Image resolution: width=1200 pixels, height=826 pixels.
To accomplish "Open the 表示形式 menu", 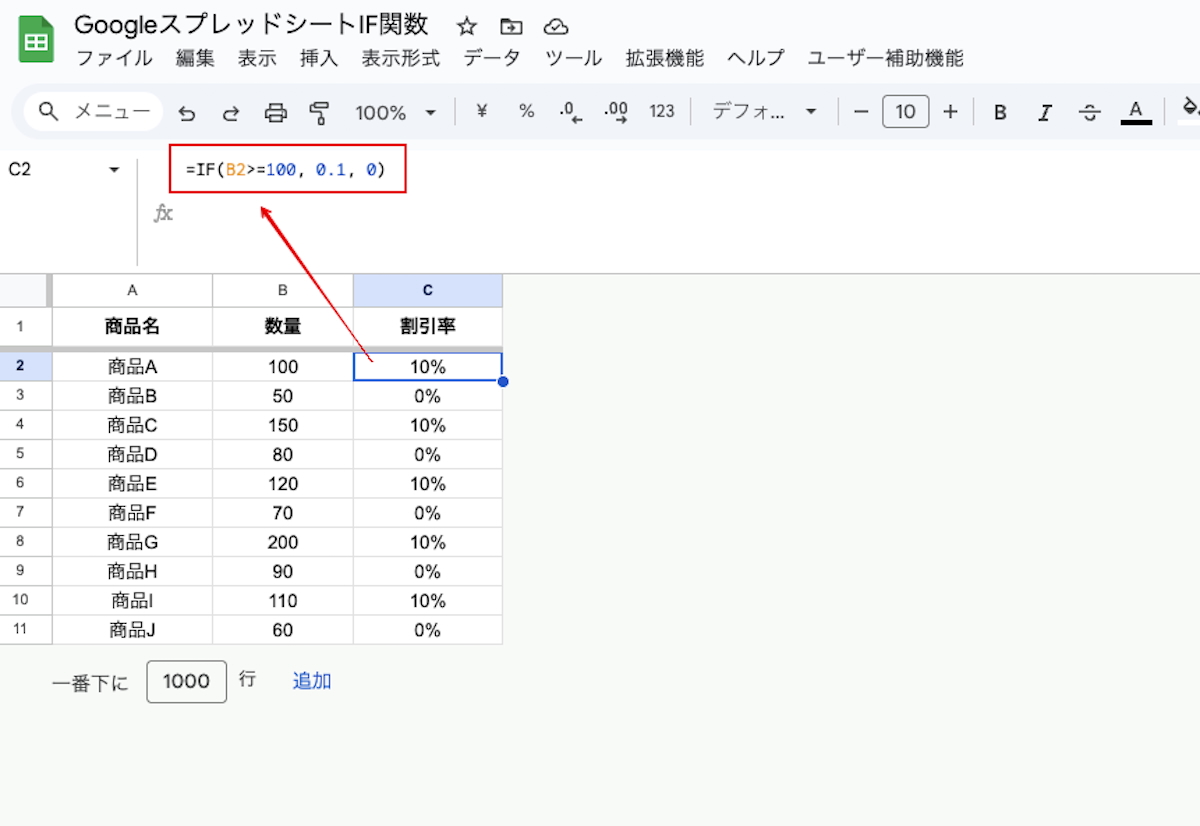I will pos(400,58).
